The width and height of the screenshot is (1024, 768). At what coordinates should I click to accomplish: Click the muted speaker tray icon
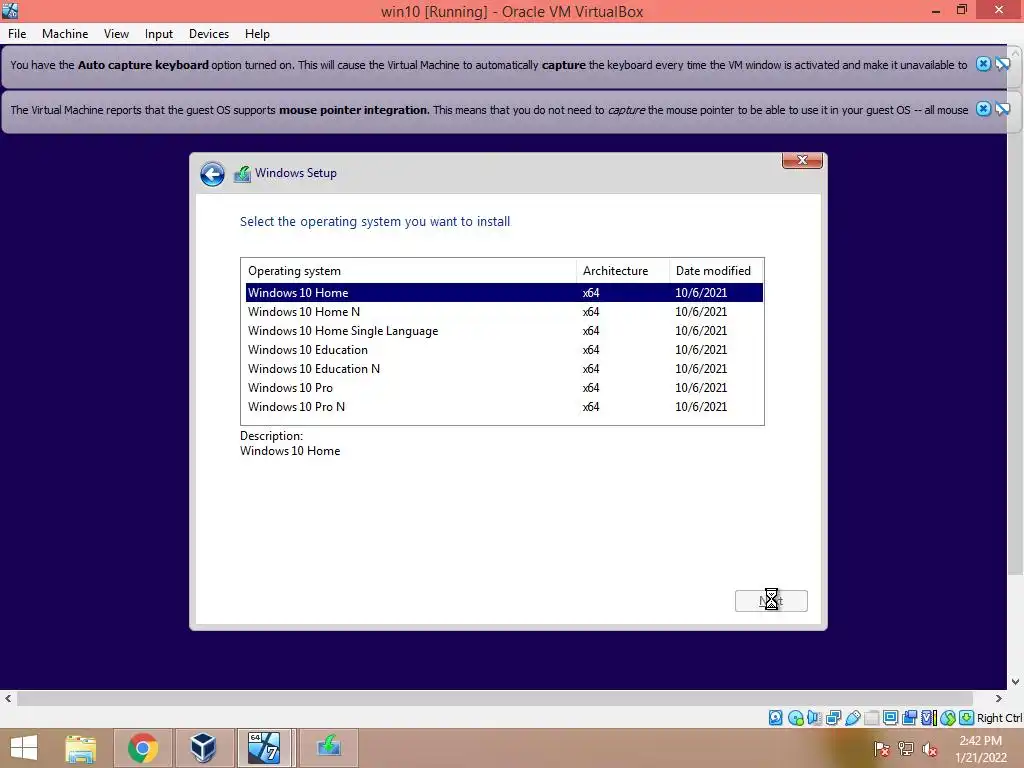tap(929, 748)
